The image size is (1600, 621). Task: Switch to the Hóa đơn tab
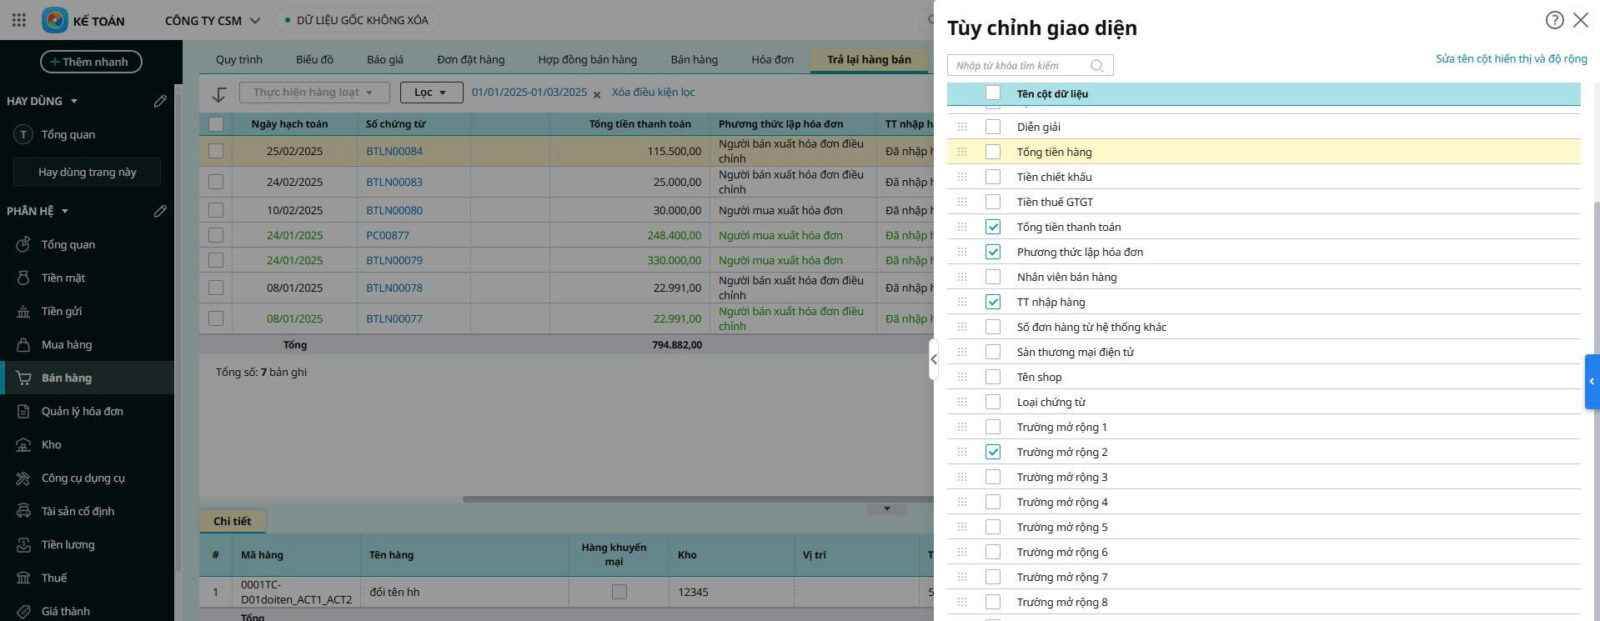(772, 60)
